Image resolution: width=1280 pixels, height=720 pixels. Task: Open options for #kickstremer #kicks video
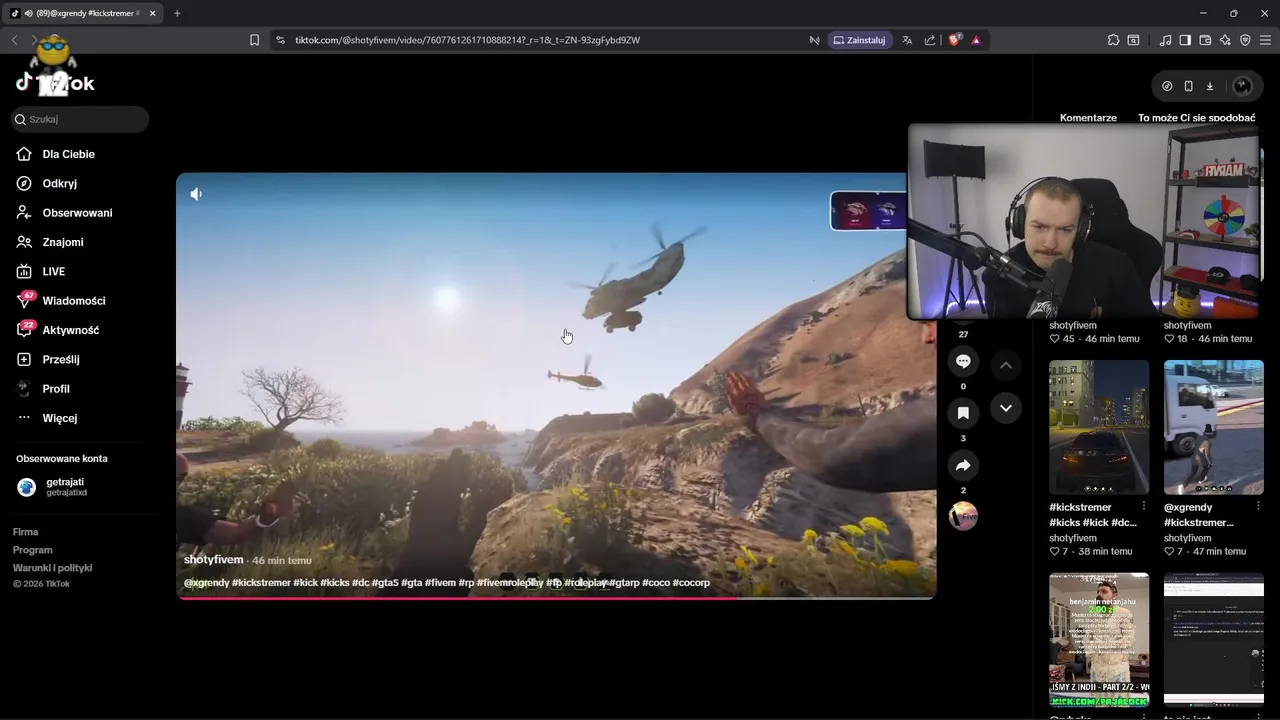pyautogui.click(x=1144, y=508)
